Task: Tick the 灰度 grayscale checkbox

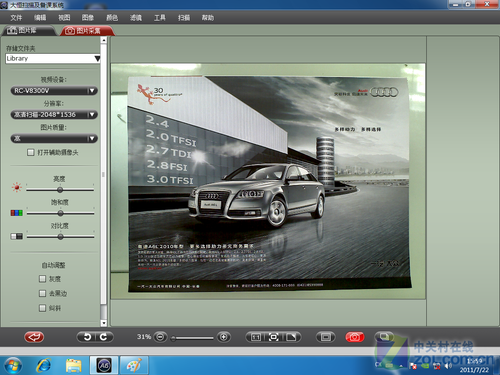Action: pyautogui.click(x=42, y=279)
